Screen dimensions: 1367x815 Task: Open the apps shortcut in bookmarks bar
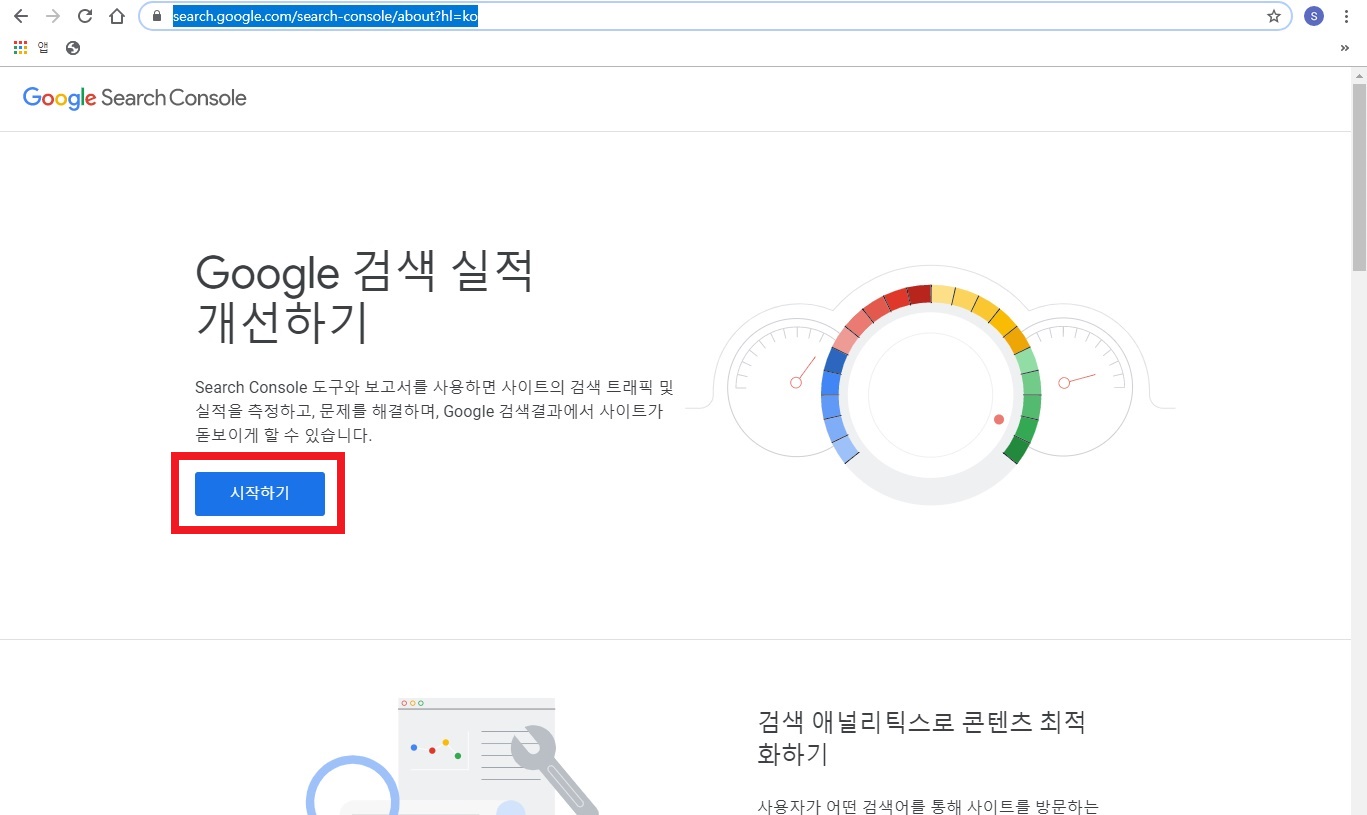20,47
